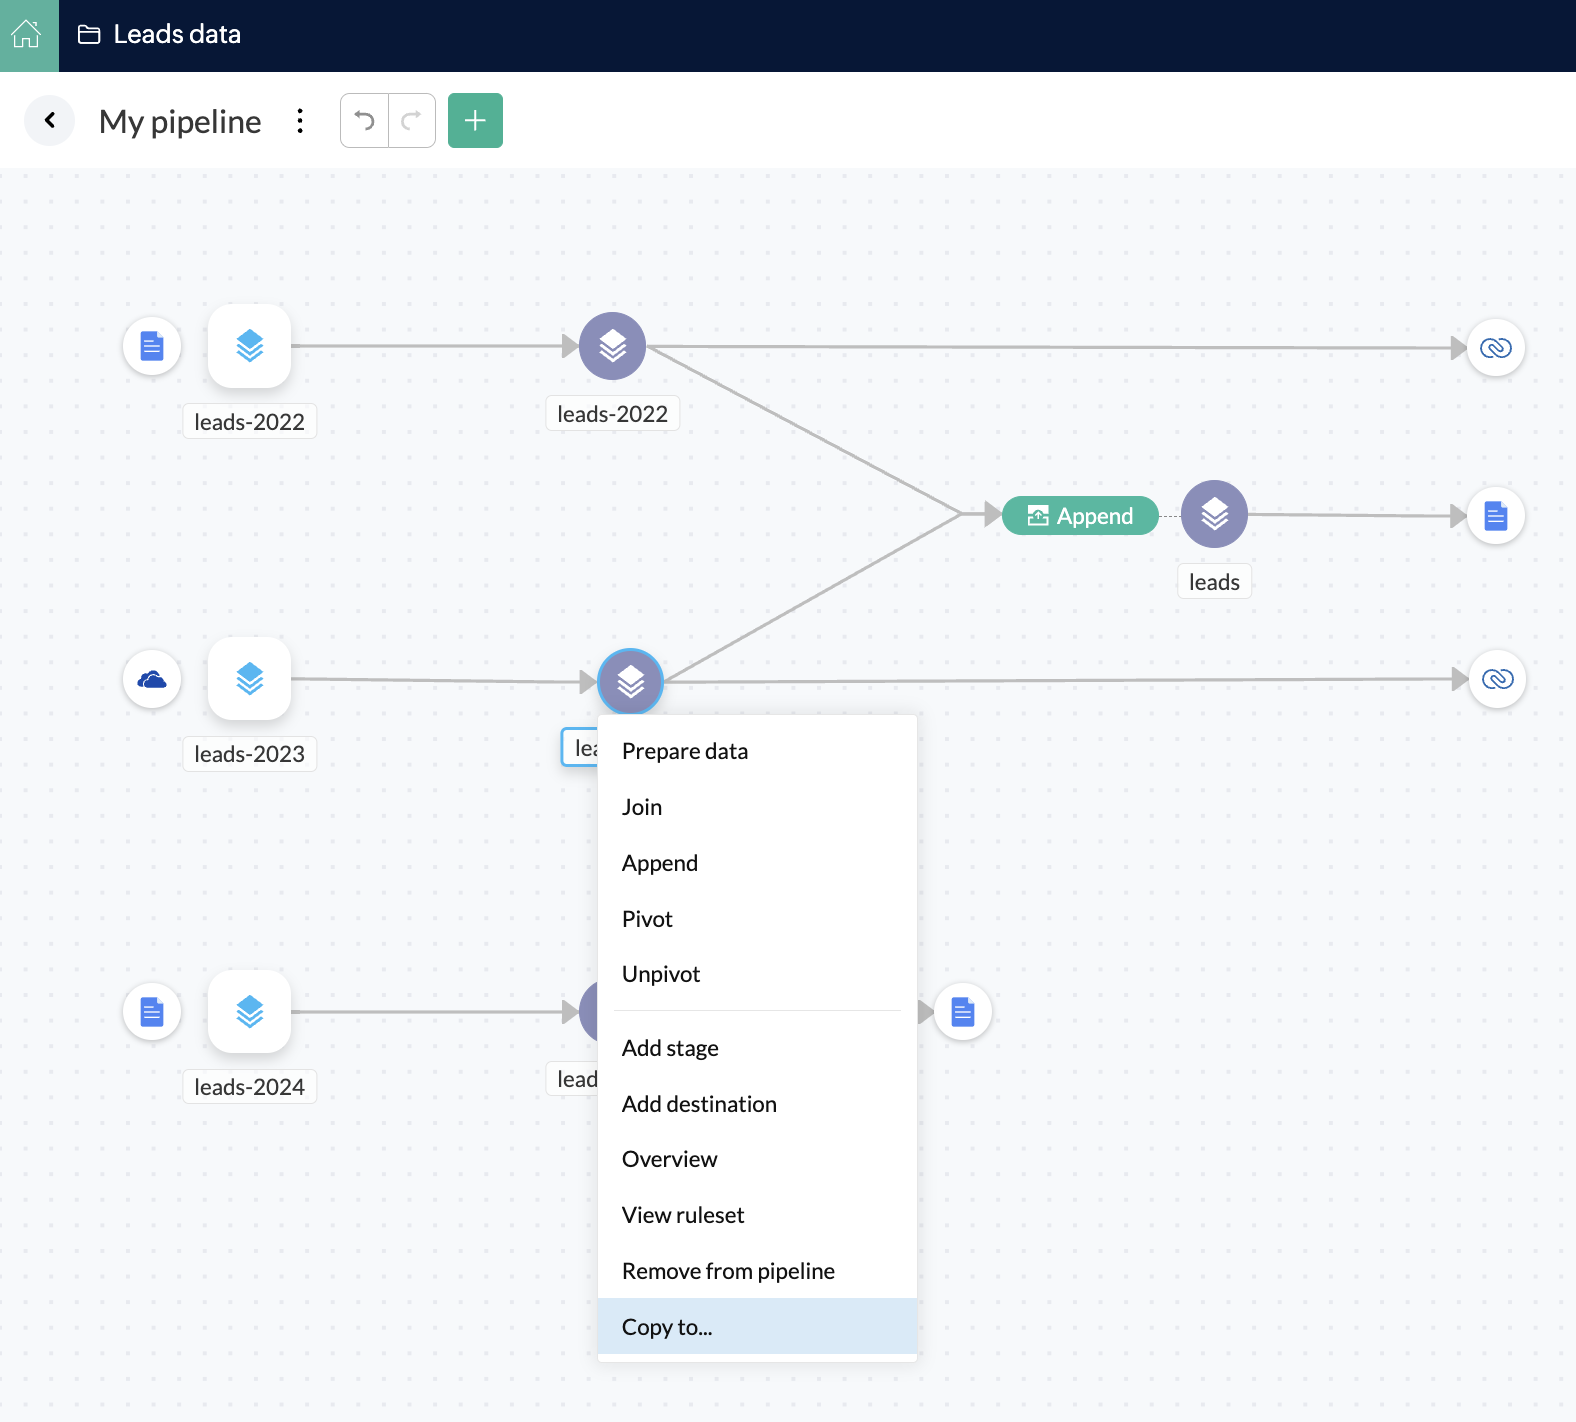Click the home icon in top bar
Image resolution: width=1576 pixels, height=1422 pixels.
point(28,35)
